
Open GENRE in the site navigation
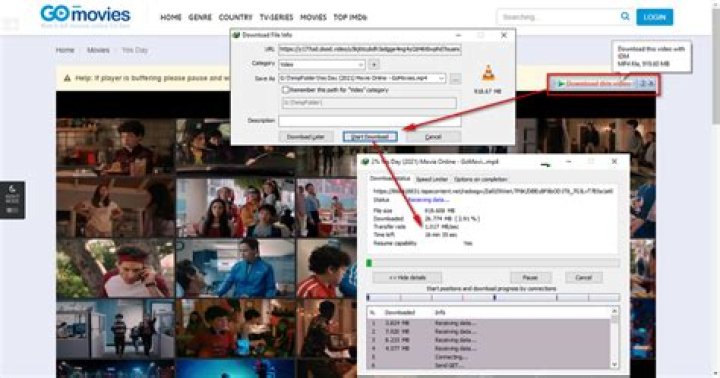(x=200, y=17)
